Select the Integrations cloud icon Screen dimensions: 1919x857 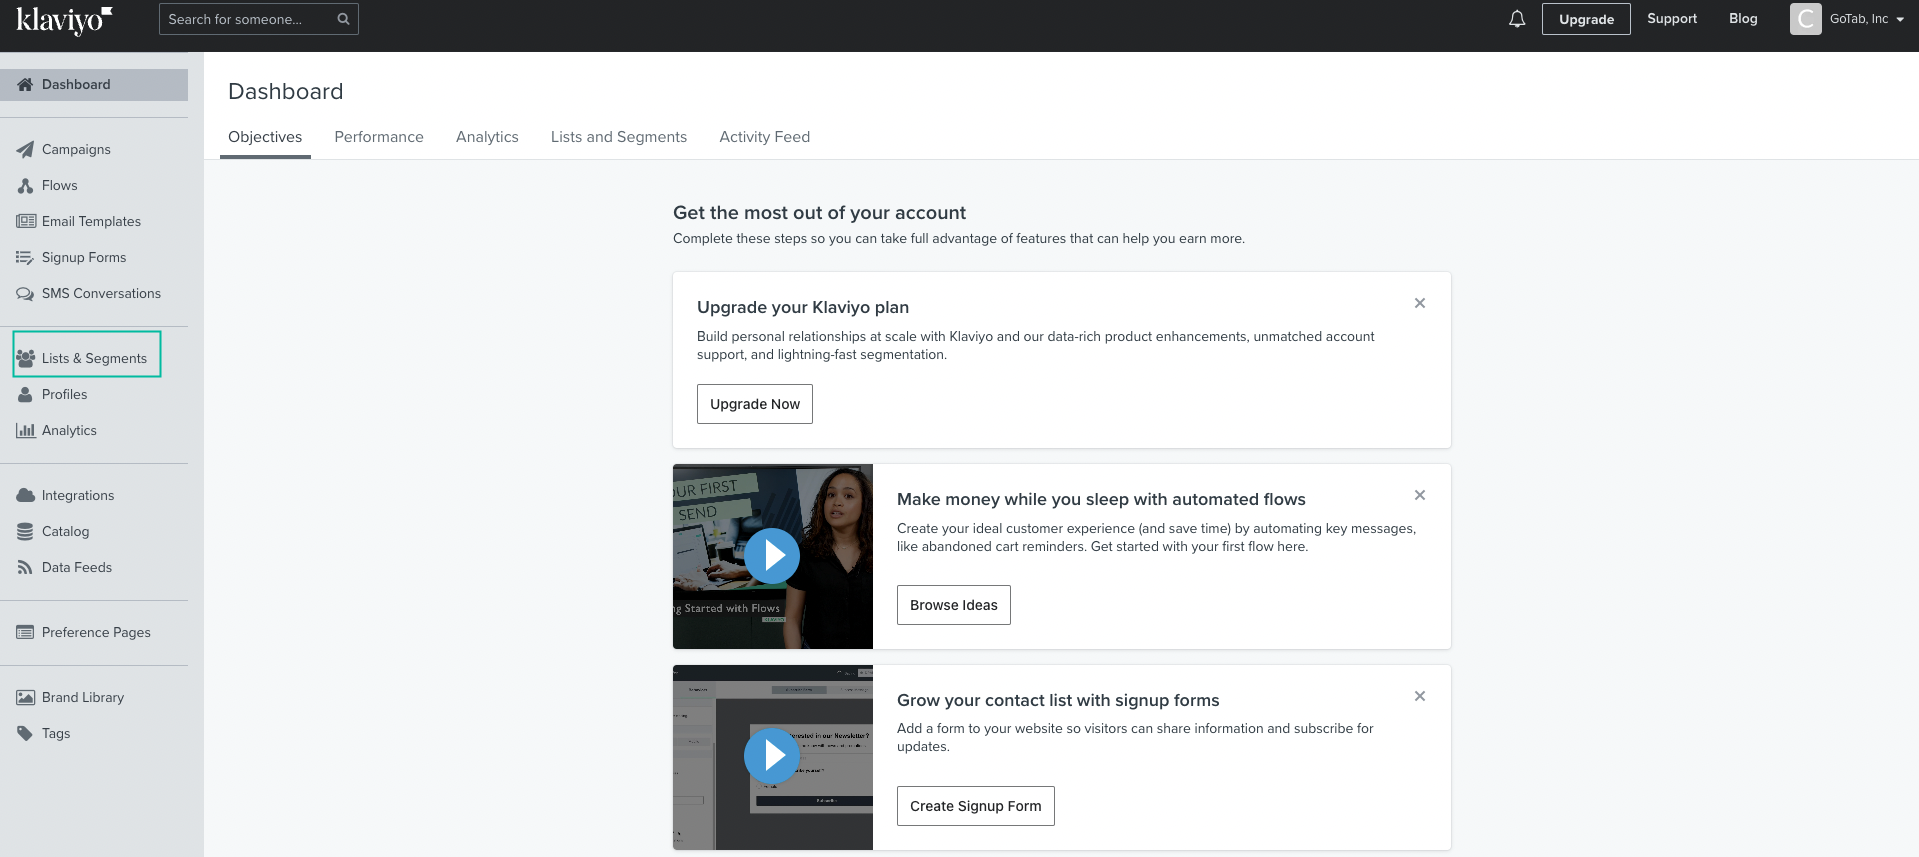coord(25,496)
